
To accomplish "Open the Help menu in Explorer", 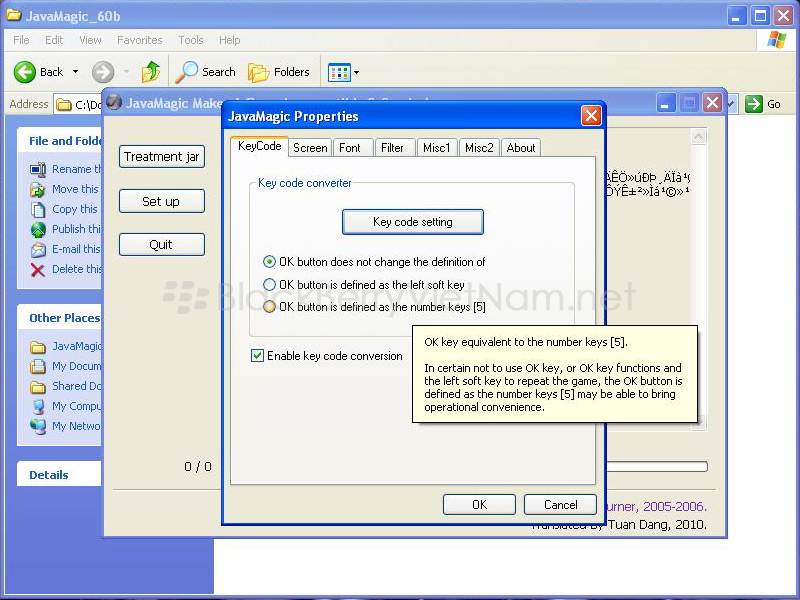I will tap(230, 40).
